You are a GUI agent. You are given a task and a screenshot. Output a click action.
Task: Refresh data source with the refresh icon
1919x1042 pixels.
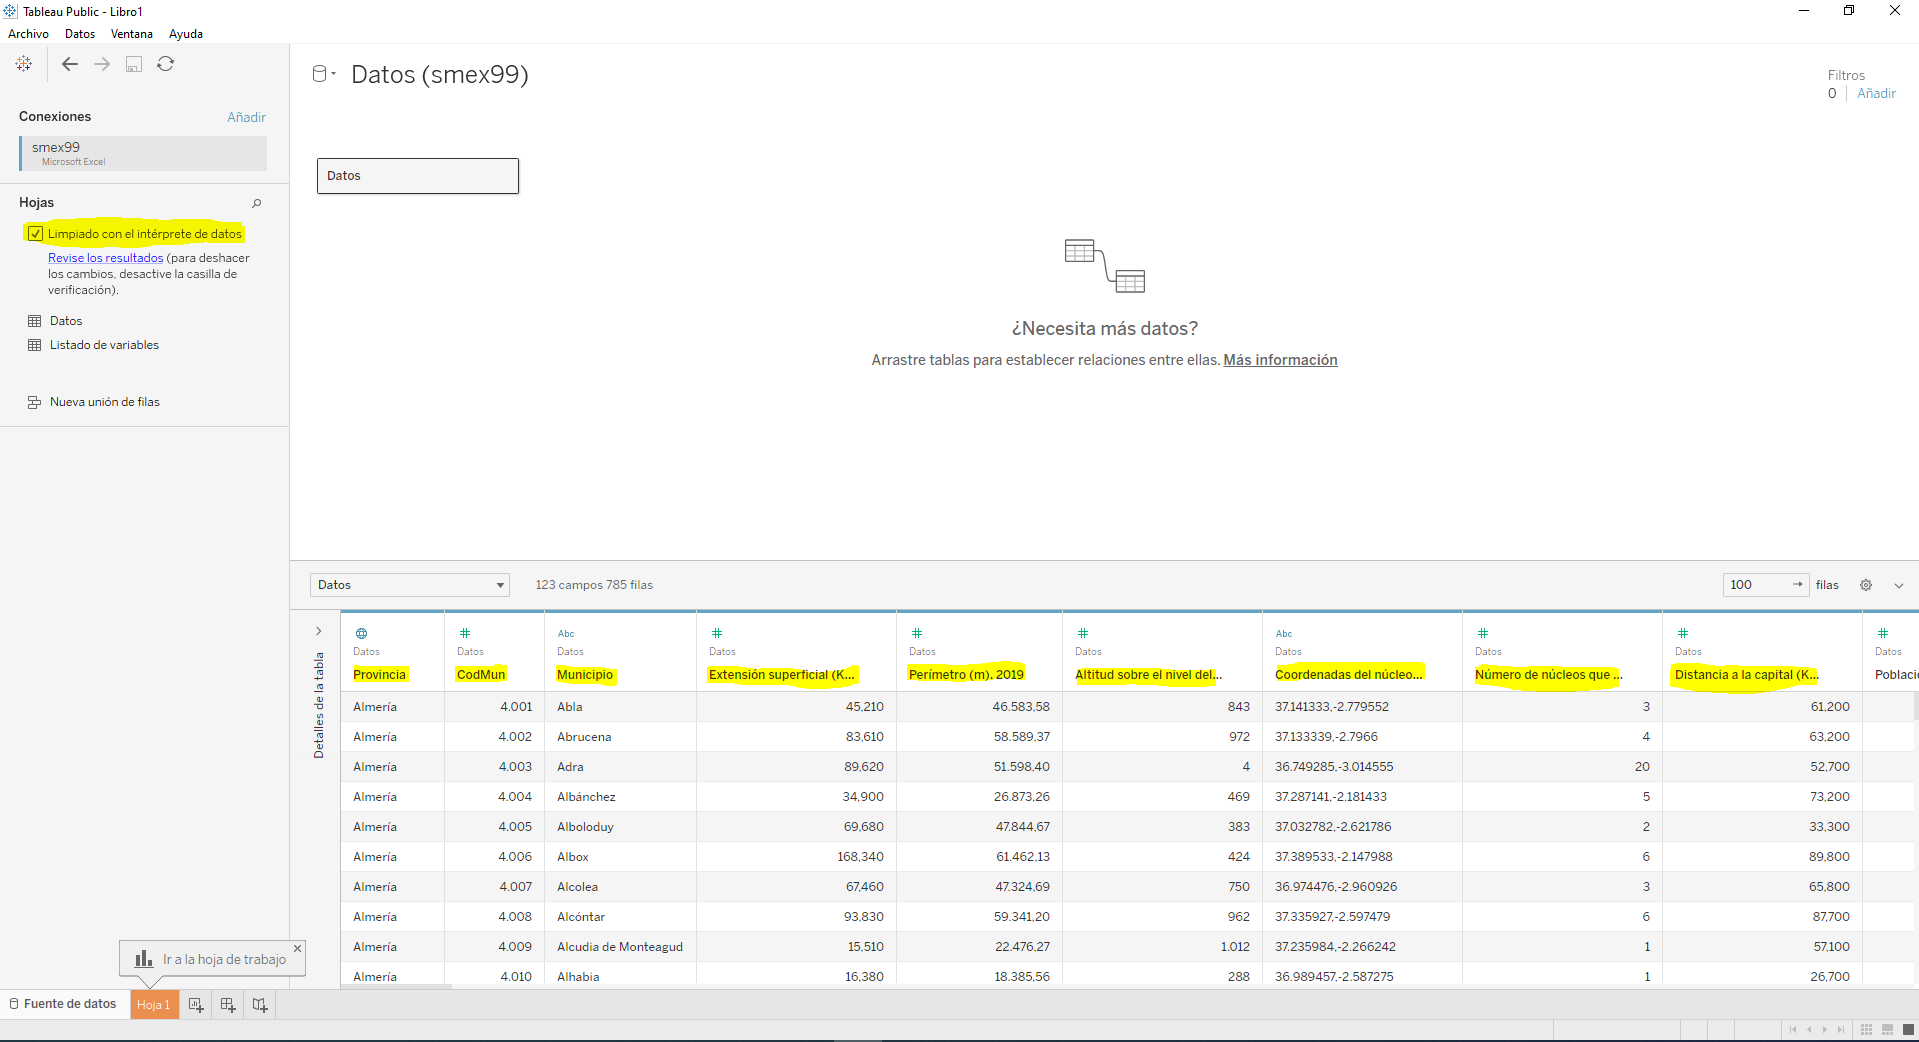[x=166, y=64]
